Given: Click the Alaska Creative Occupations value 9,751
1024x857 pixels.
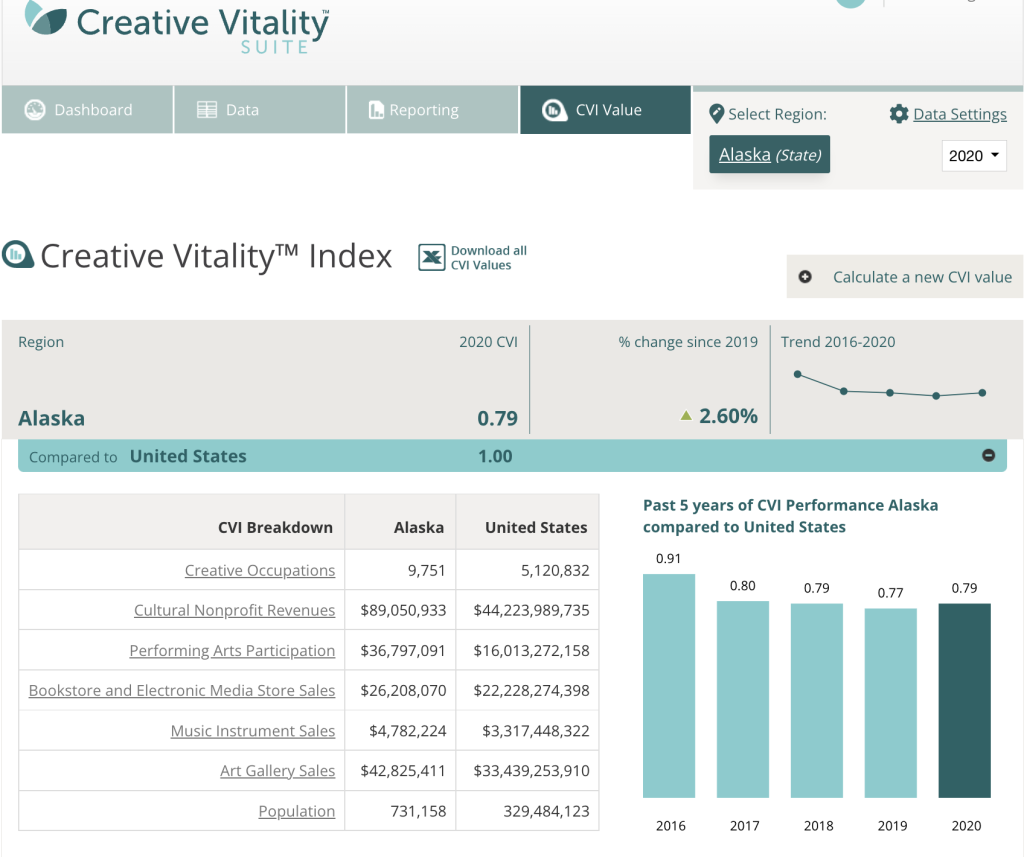Looking at the screenshot, I should point(426,570).
